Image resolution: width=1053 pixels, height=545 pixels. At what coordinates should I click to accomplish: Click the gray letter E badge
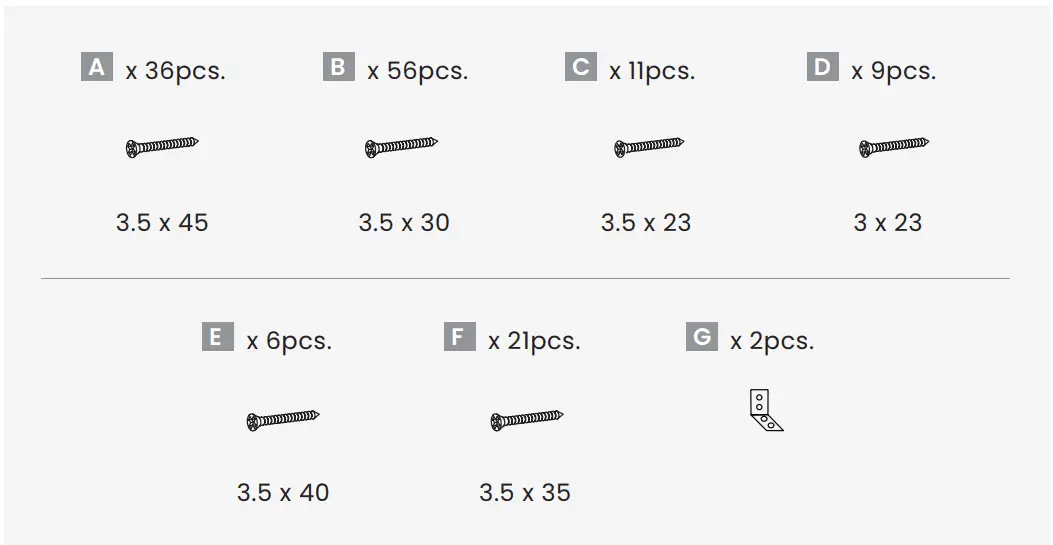217,337
